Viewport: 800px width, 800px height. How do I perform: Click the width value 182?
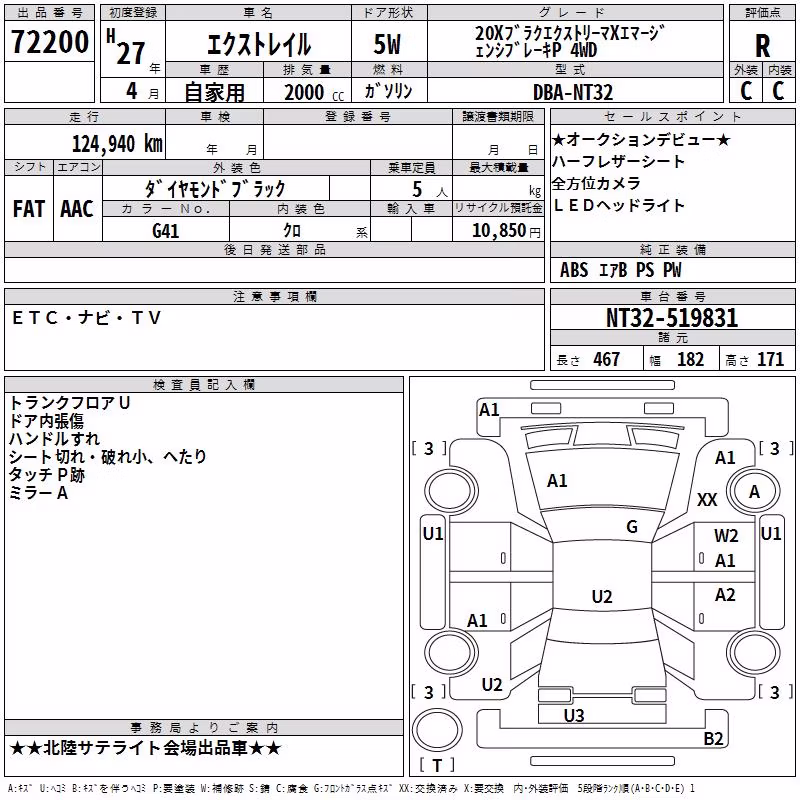[x=690, y=359]
